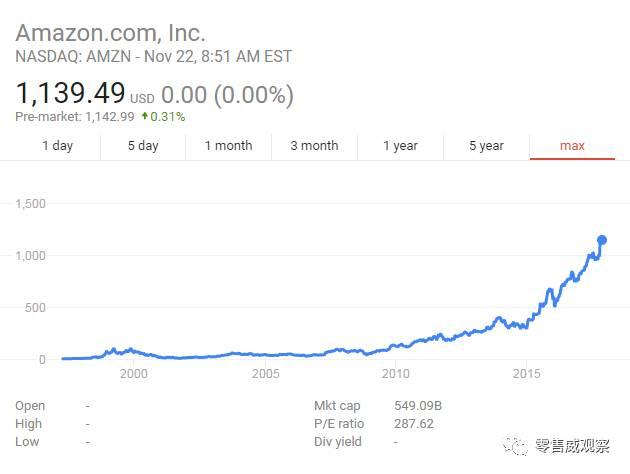This screenshot has width=630, height=474.
Task: Click the max range tab
Action: pyautogui.click(x=572, y=146)
